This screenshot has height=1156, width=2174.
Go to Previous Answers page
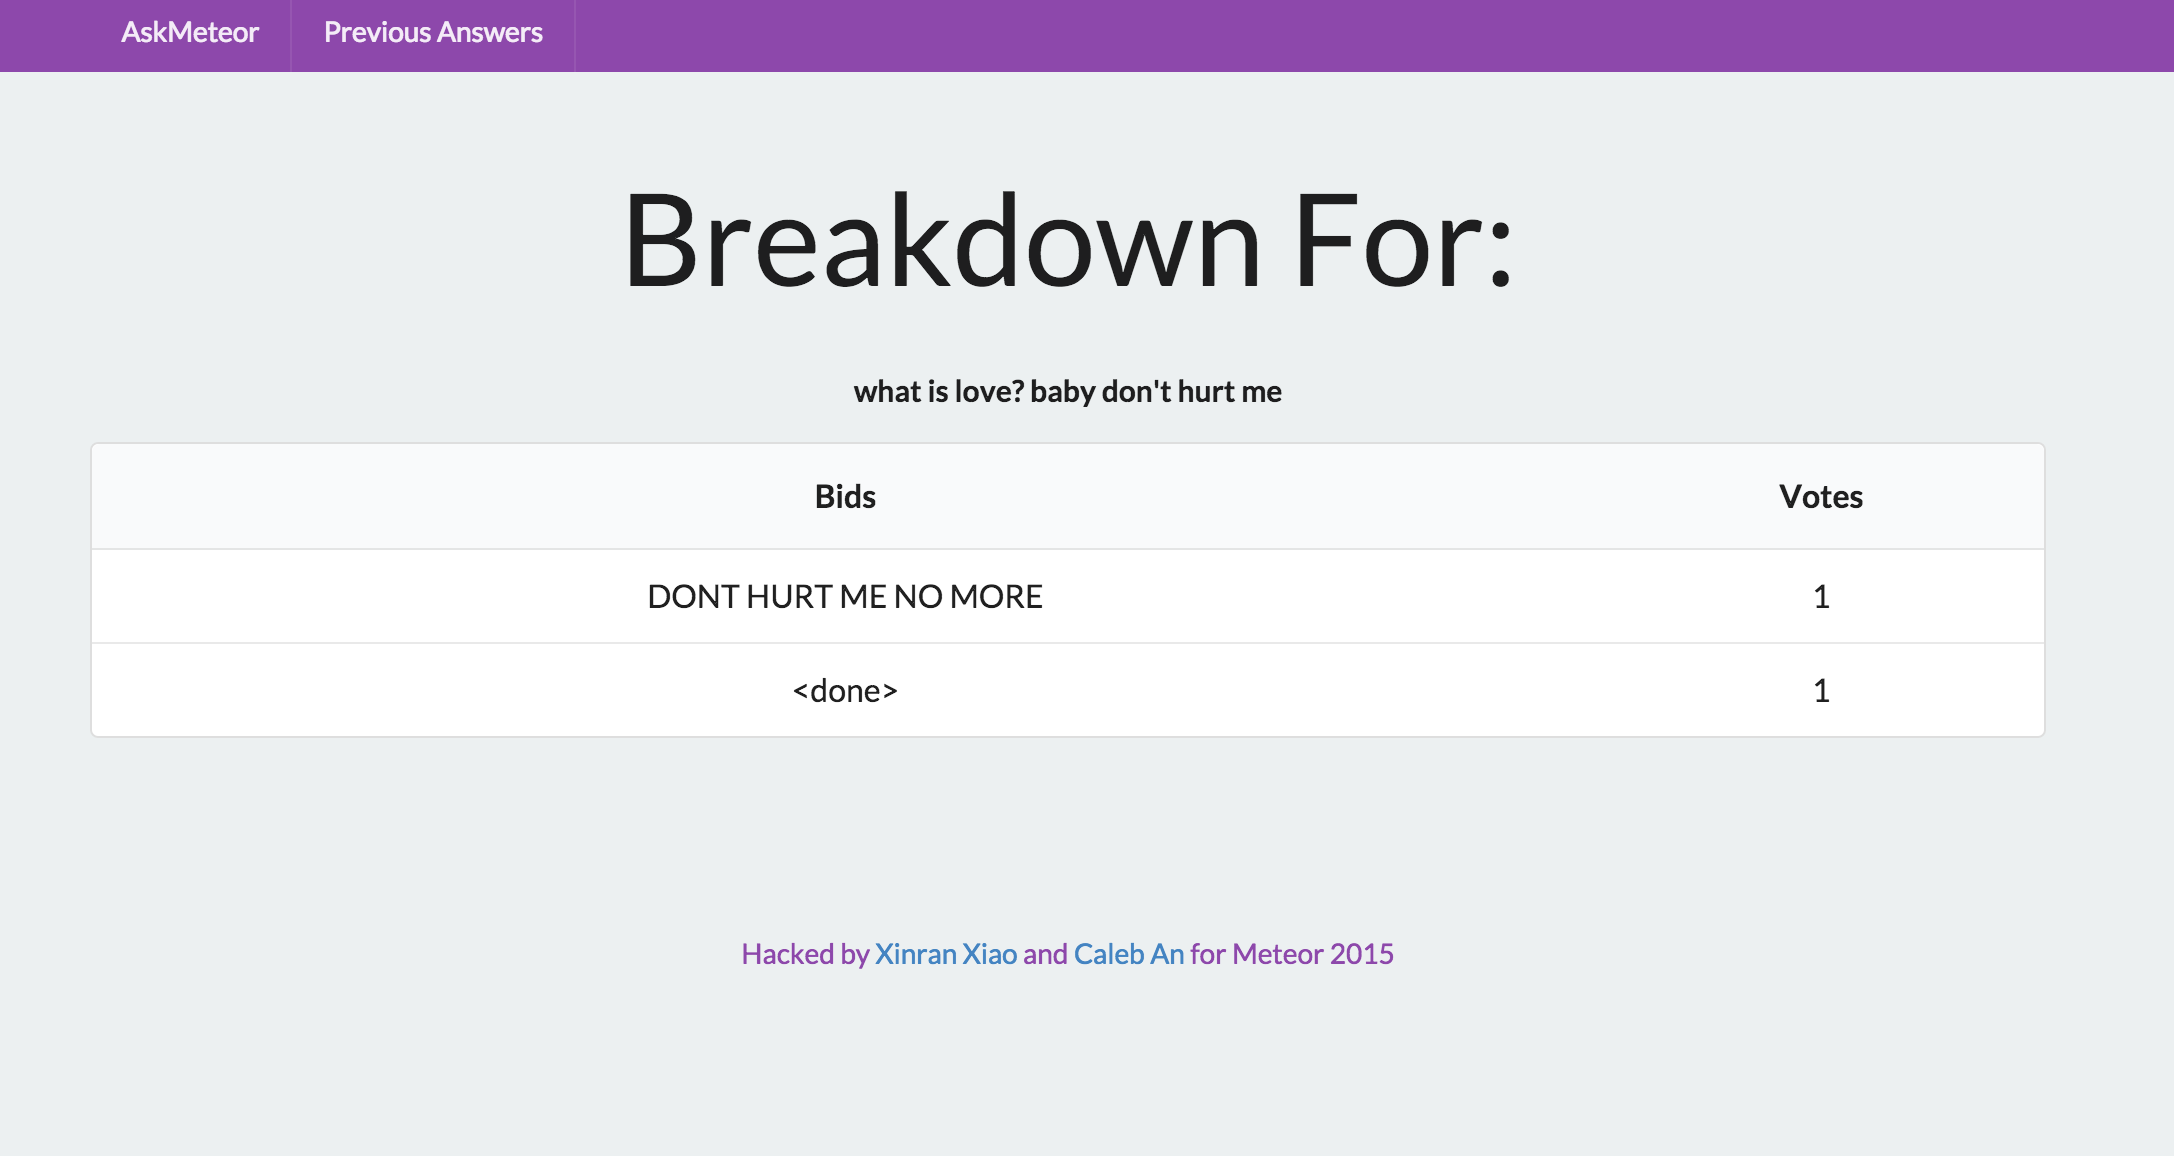(x=433, y=33)
